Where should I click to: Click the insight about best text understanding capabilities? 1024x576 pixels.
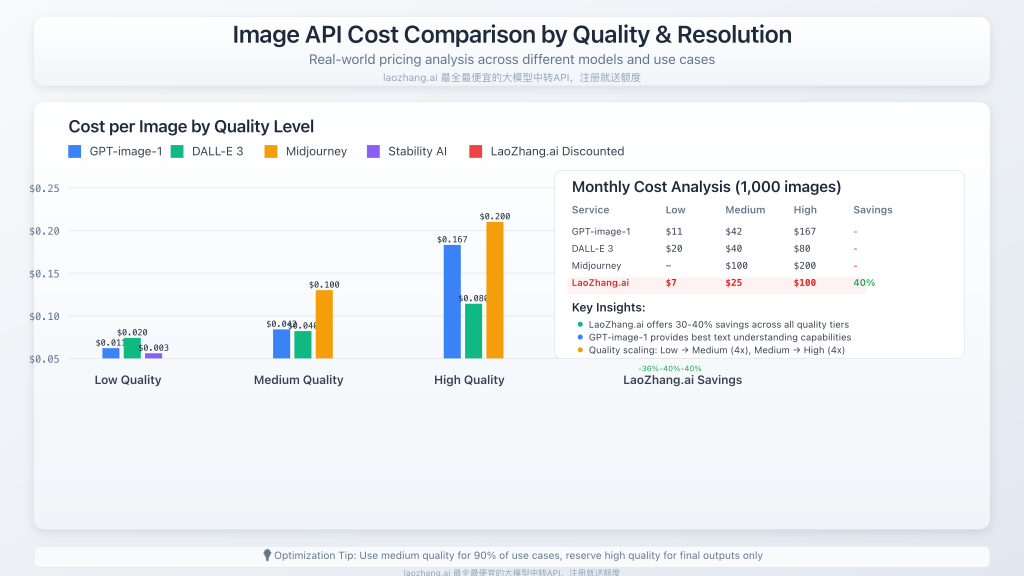(720, 338)
